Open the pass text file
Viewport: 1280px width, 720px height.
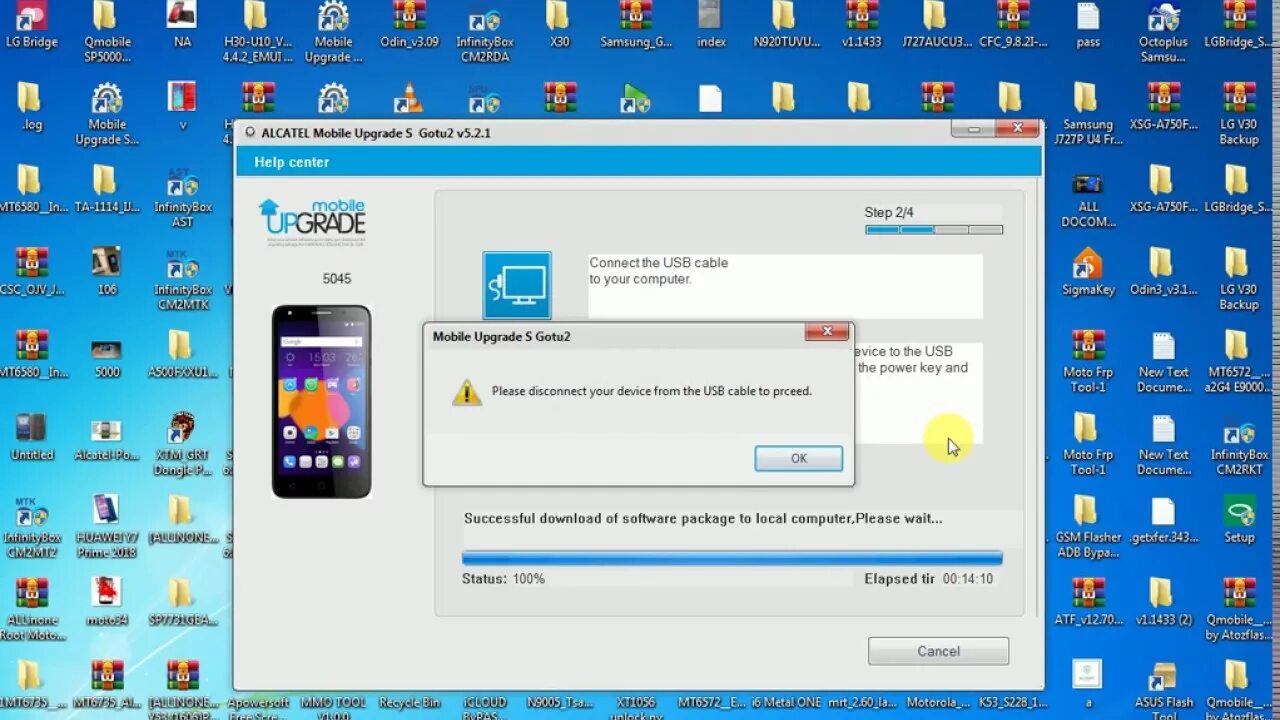click(x=1088, y=26)
